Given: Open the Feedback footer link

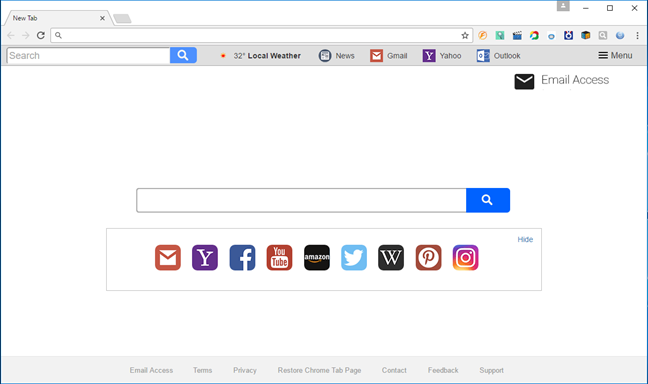Looking at the screenshot, I should pos(443,370).
